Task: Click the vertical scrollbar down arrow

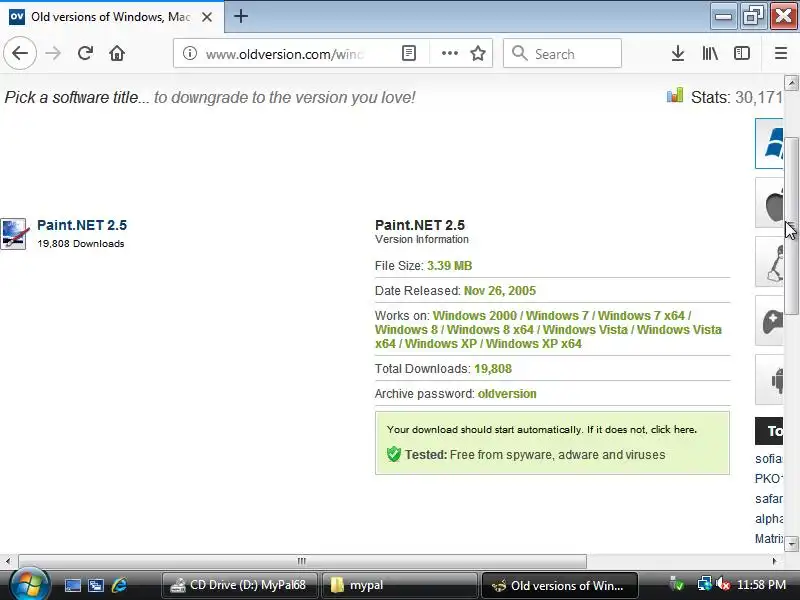Action: click(x=791, y=544)
